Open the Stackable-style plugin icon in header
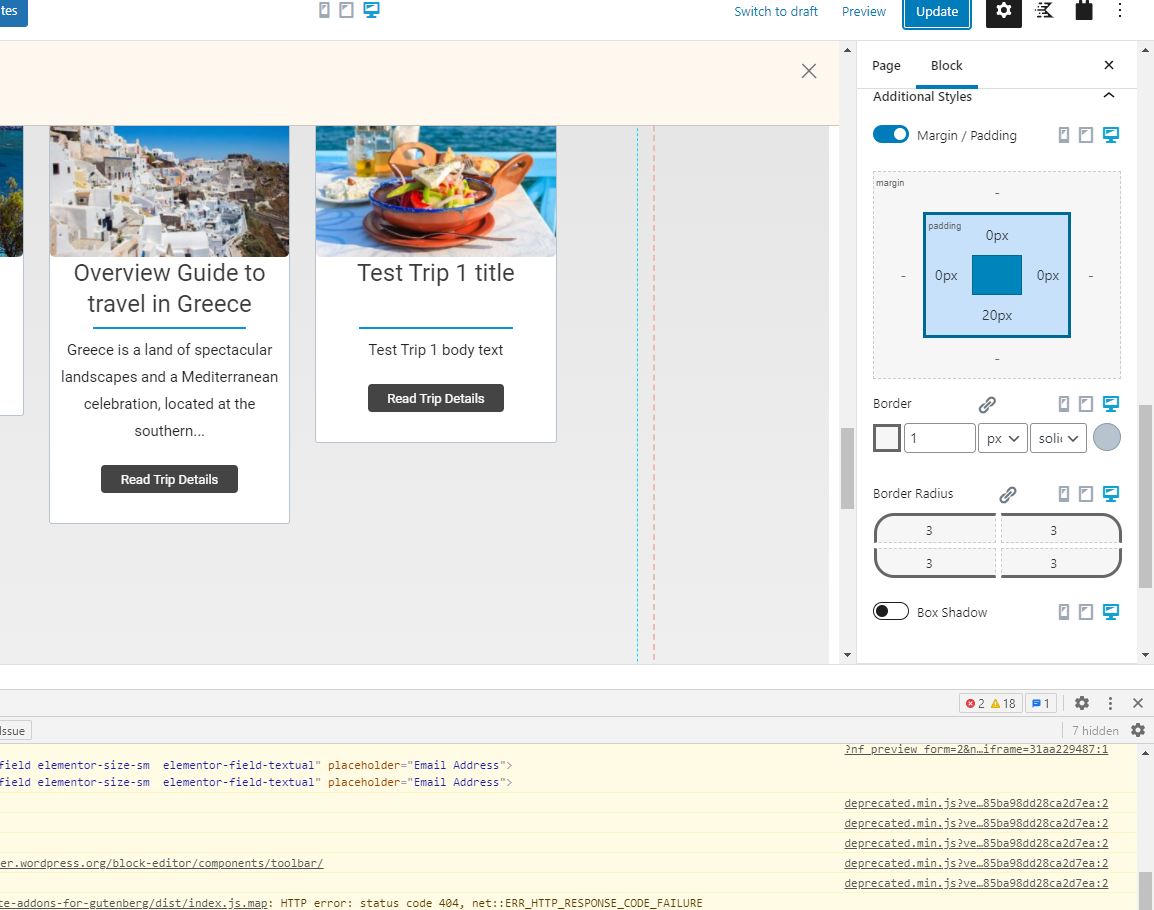The image size is (1154, 910). (x=1044, y=10)
